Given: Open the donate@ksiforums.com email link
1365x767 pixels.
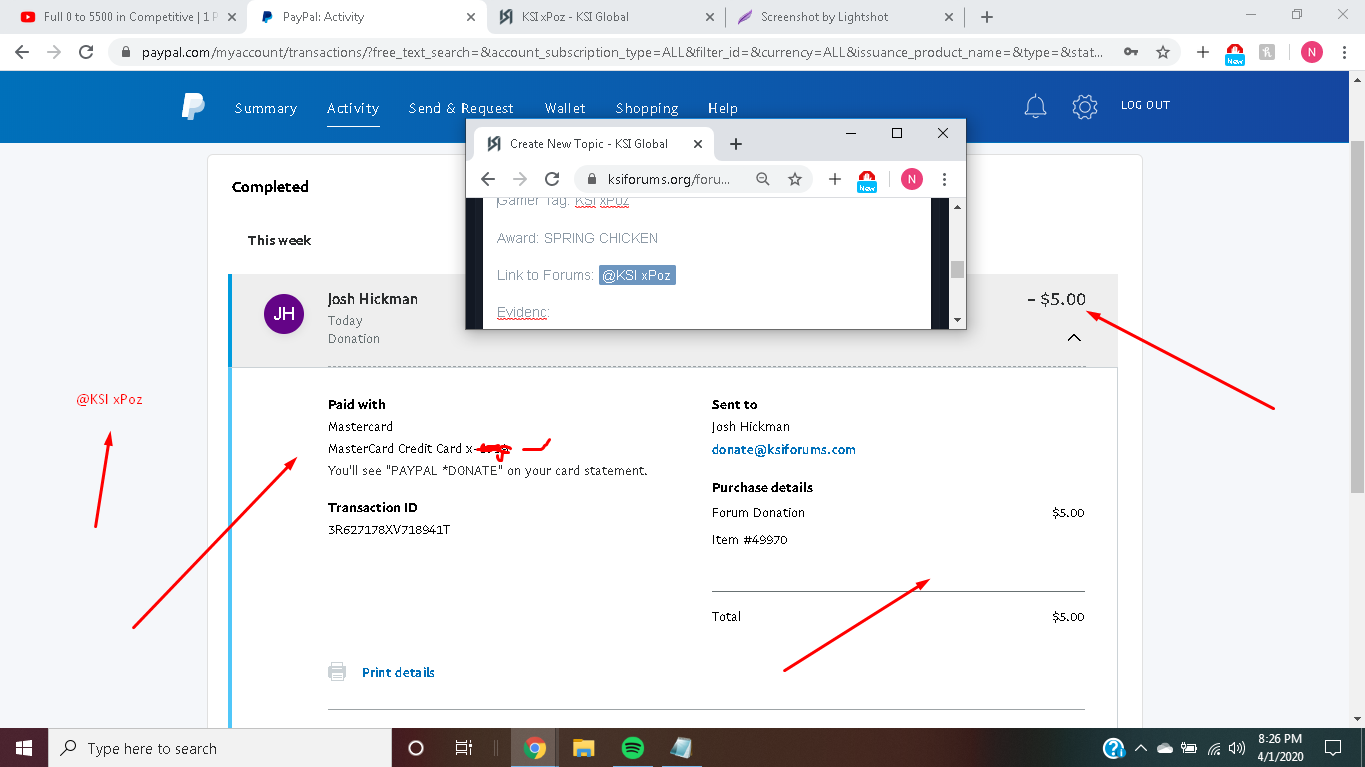Looking at the screenshot, I should (784, 450).
